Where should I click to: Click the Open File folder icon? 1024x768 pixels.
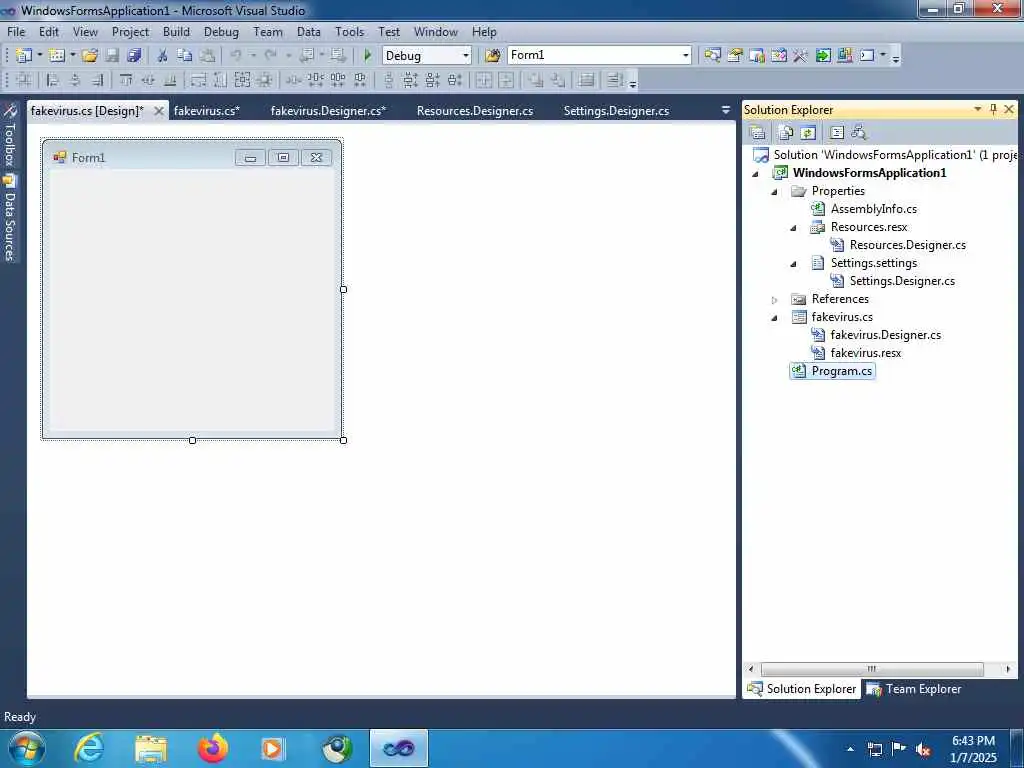[90, 56]
